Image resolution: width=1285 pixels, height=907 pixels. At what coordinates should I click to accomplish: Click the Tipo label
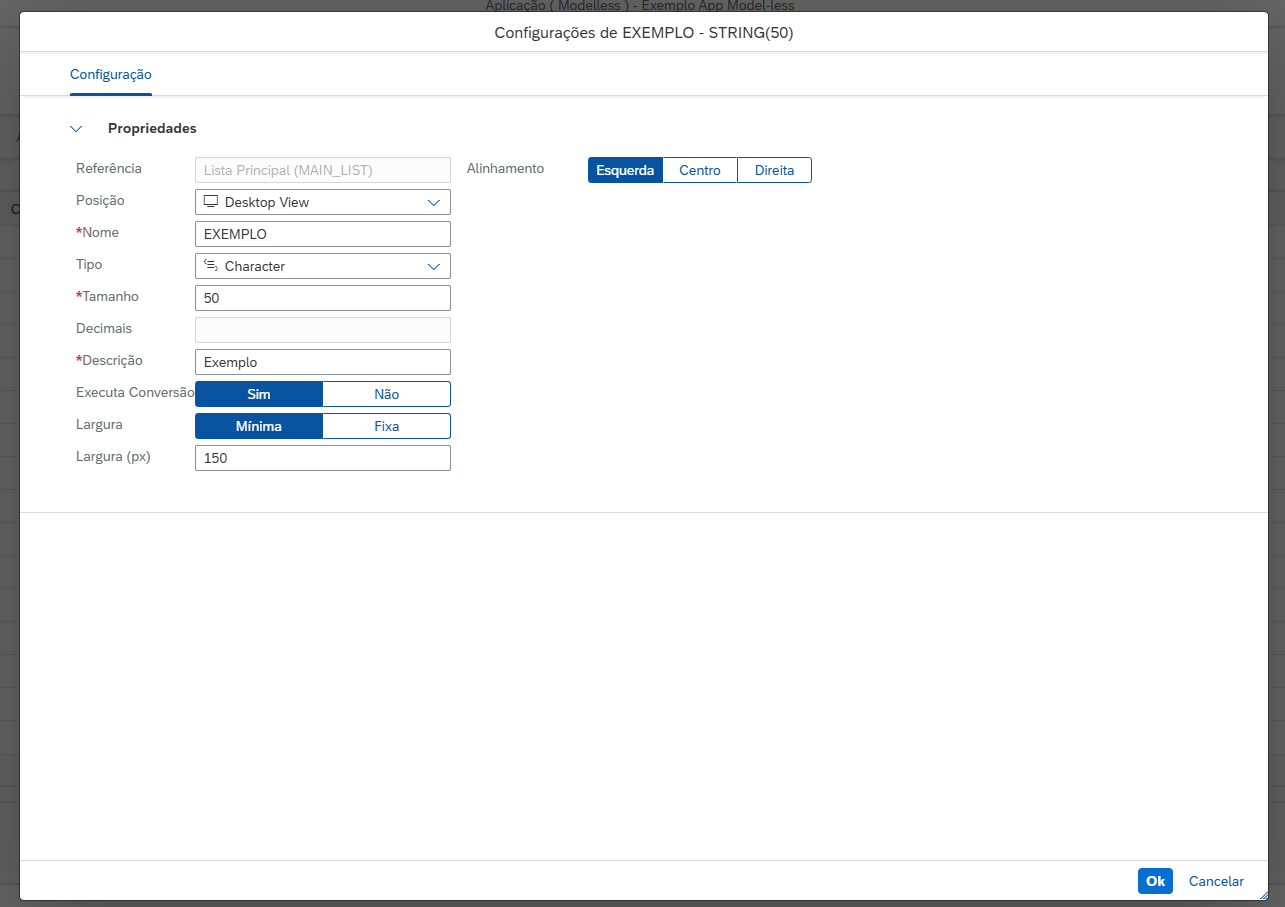(x=89, y=264)
